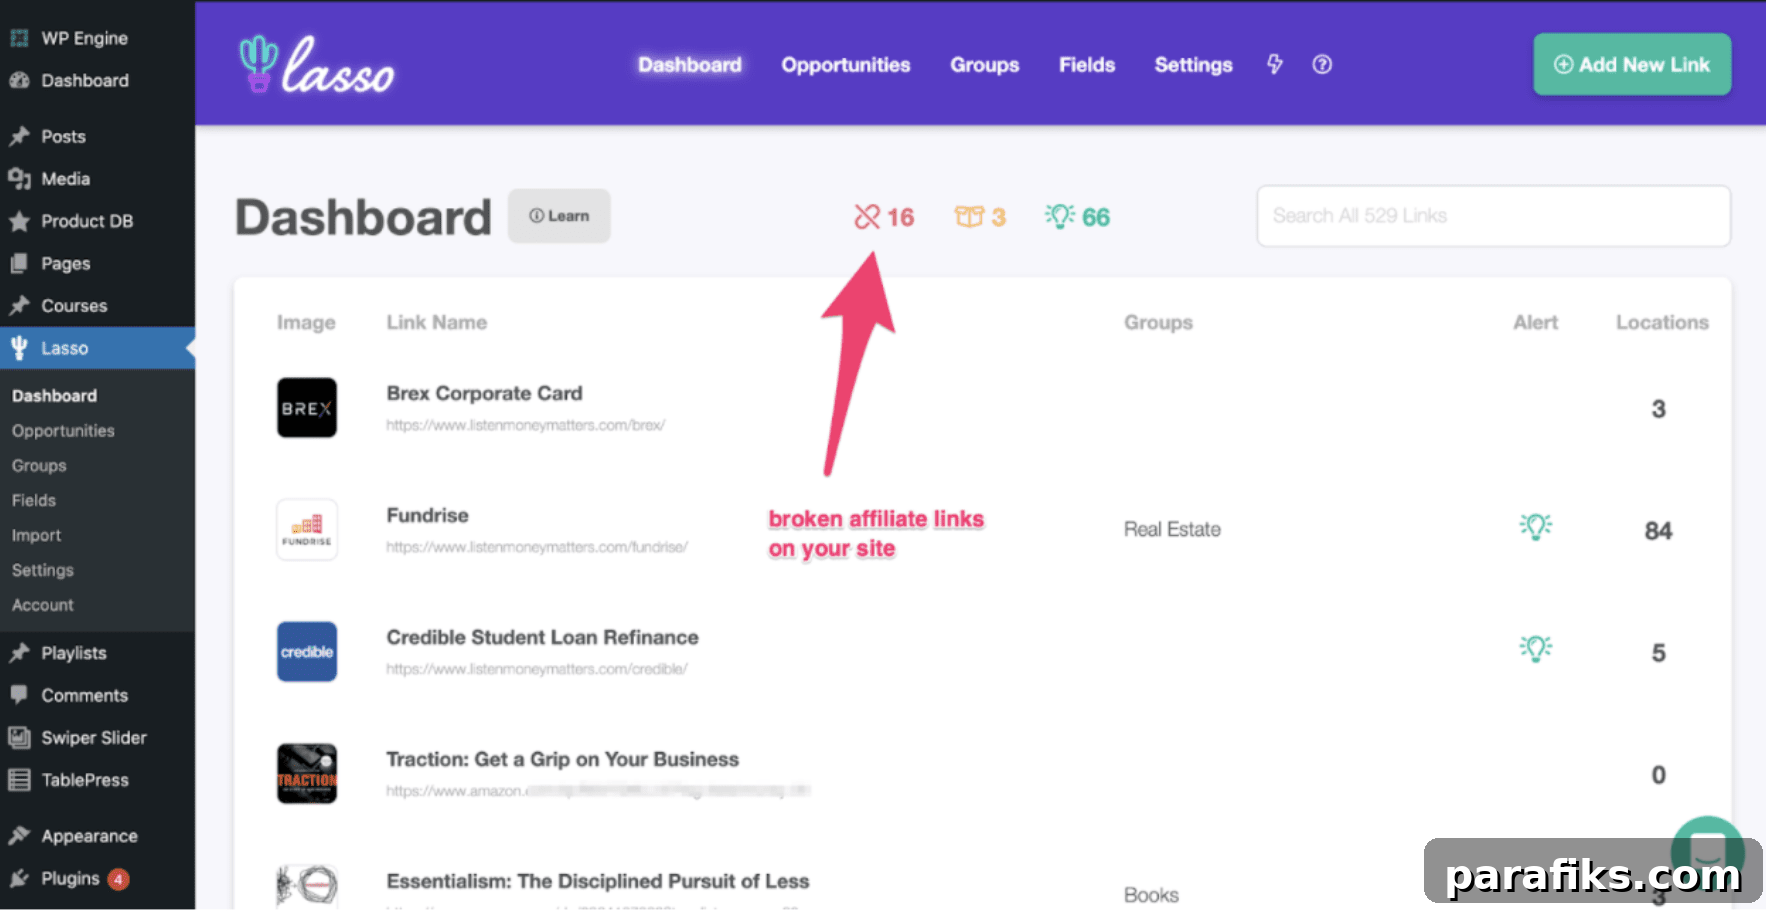
Task: Click the Credible row lightbulb alert
Action: coord(1536,649)
